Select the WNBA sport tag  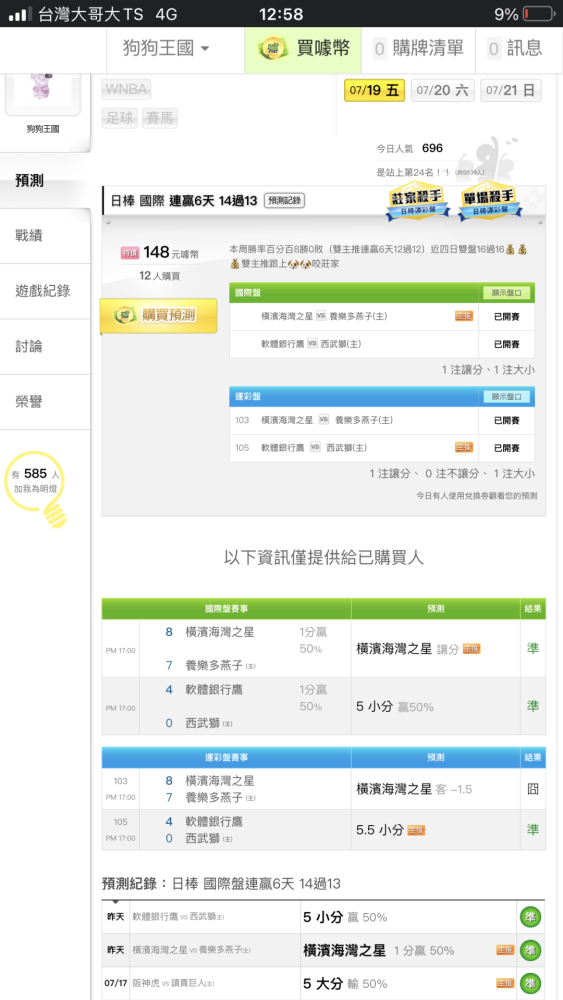pyautogui.click(x=126, y=89)
